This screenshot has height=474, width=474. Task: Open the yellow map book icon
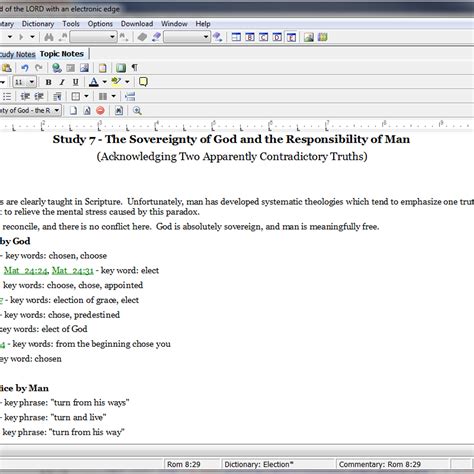pos(322,37)
